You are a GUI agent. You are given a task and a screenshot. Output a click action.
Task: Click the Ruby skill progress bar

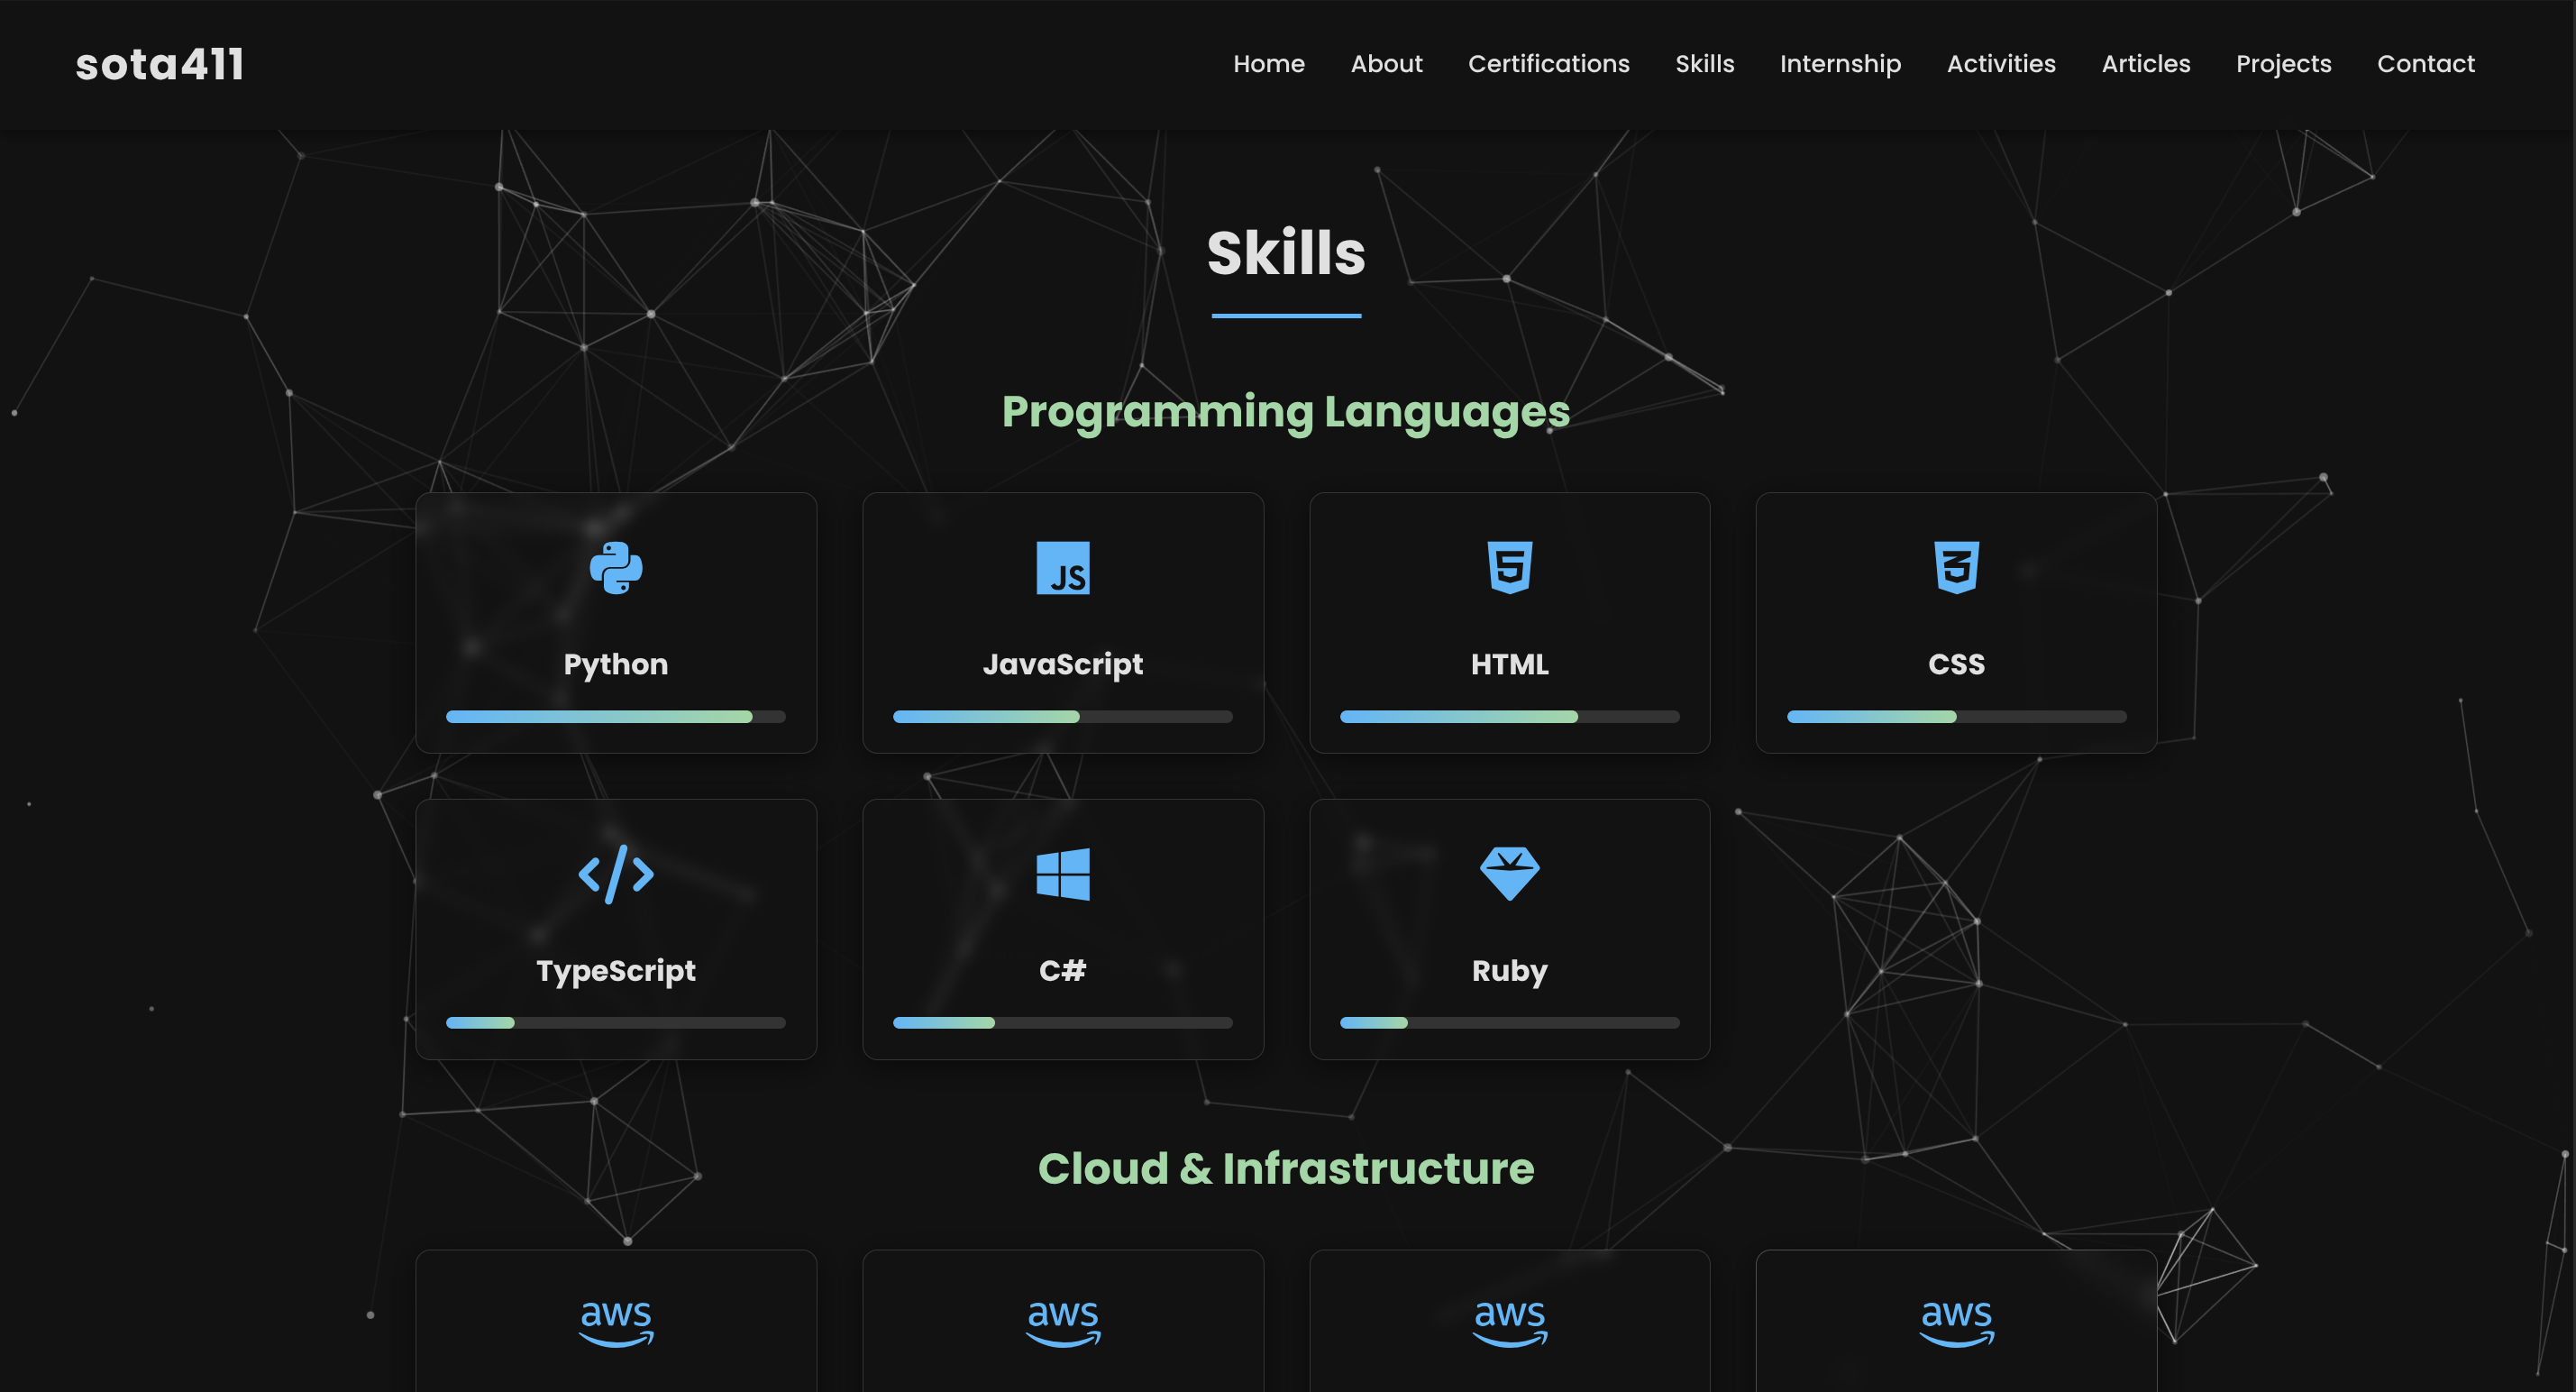point(1509,1023)
